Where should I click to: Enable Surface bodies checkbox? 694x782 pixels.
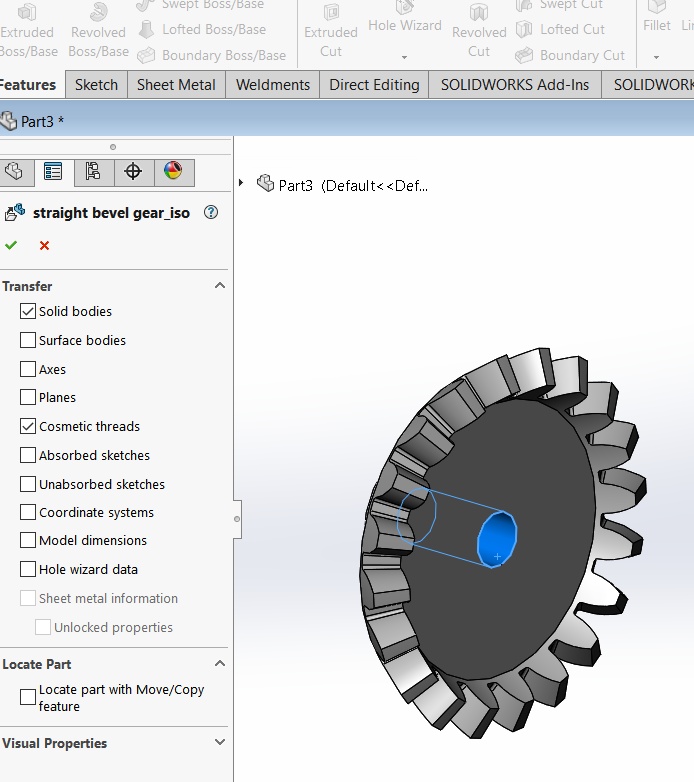pos(28,340)
